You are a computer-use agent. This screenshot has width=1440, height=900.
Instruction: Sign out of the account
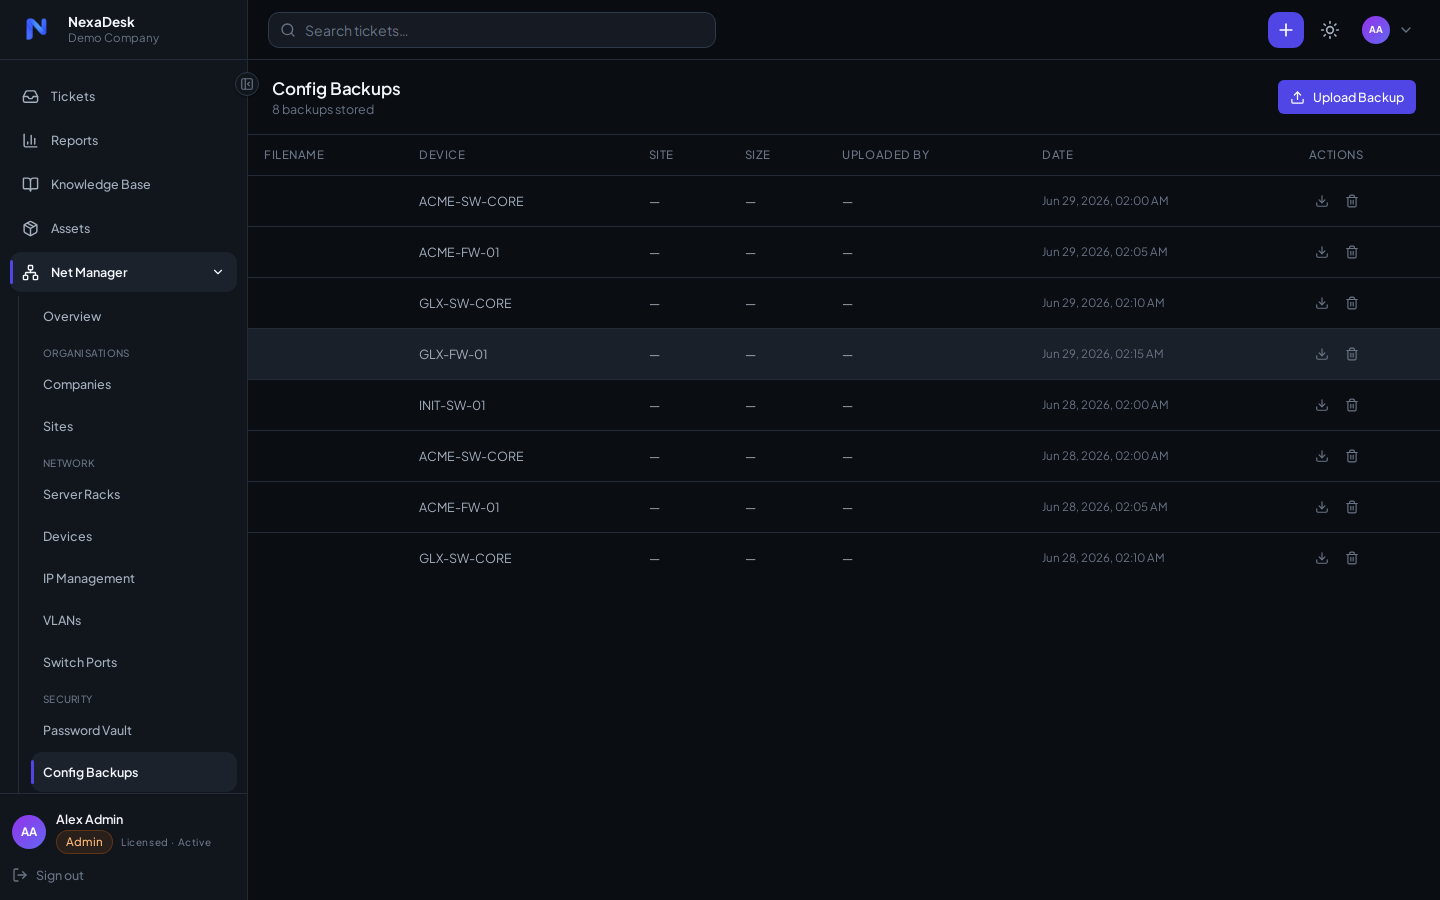pyautogui.click(x=48, y=875)
